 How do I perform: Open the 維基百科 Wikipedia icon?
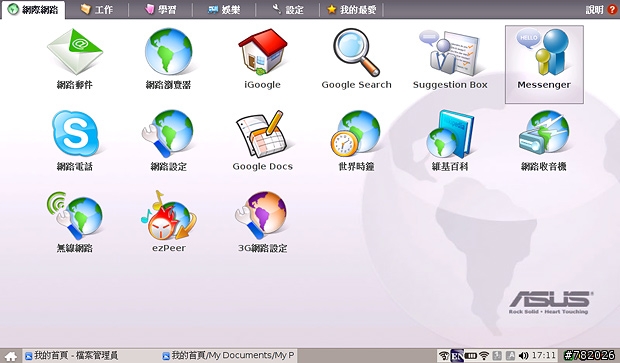point(450,134)
